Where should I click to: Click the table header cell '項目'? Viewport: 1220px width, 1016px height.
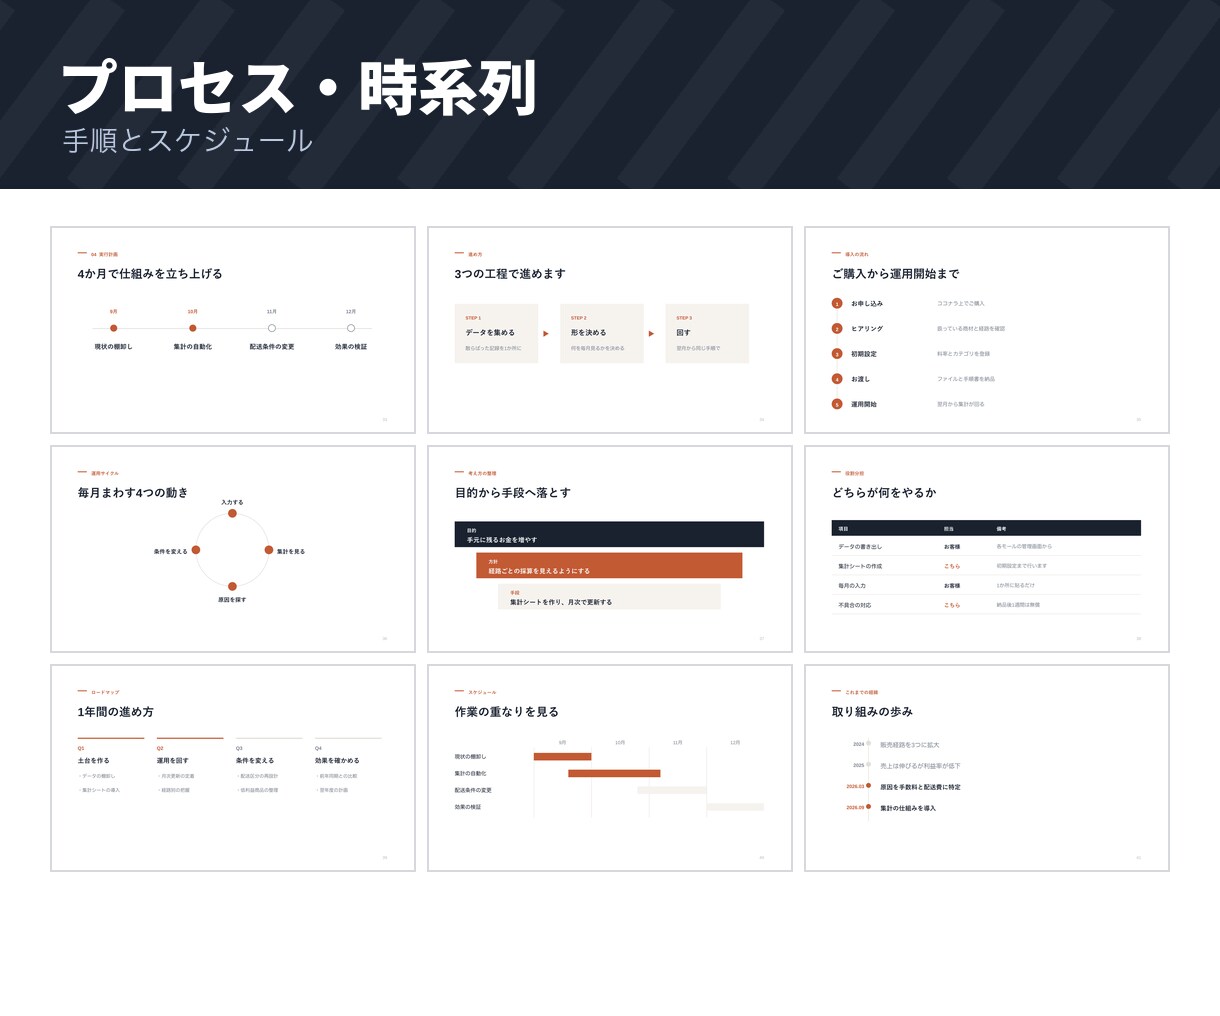843,528
